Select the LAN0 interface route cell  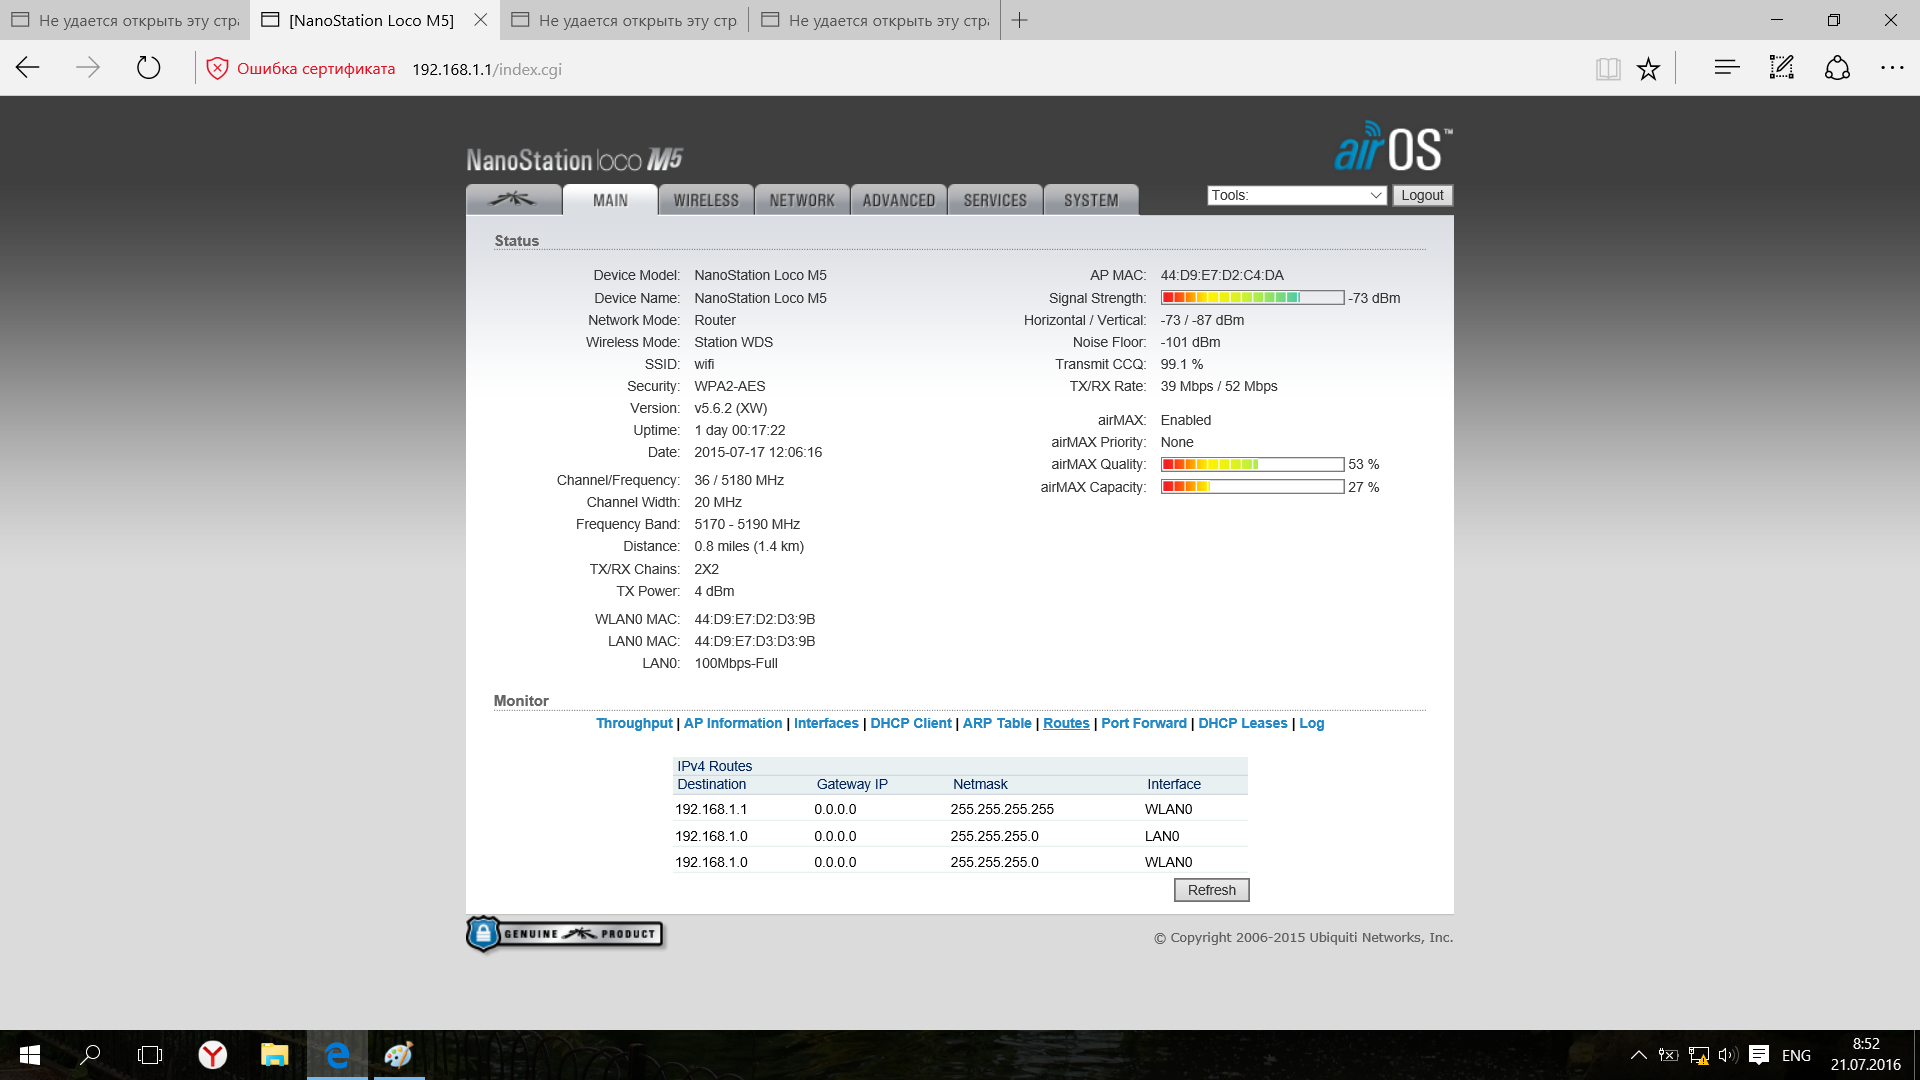(x=1162, y=836)
